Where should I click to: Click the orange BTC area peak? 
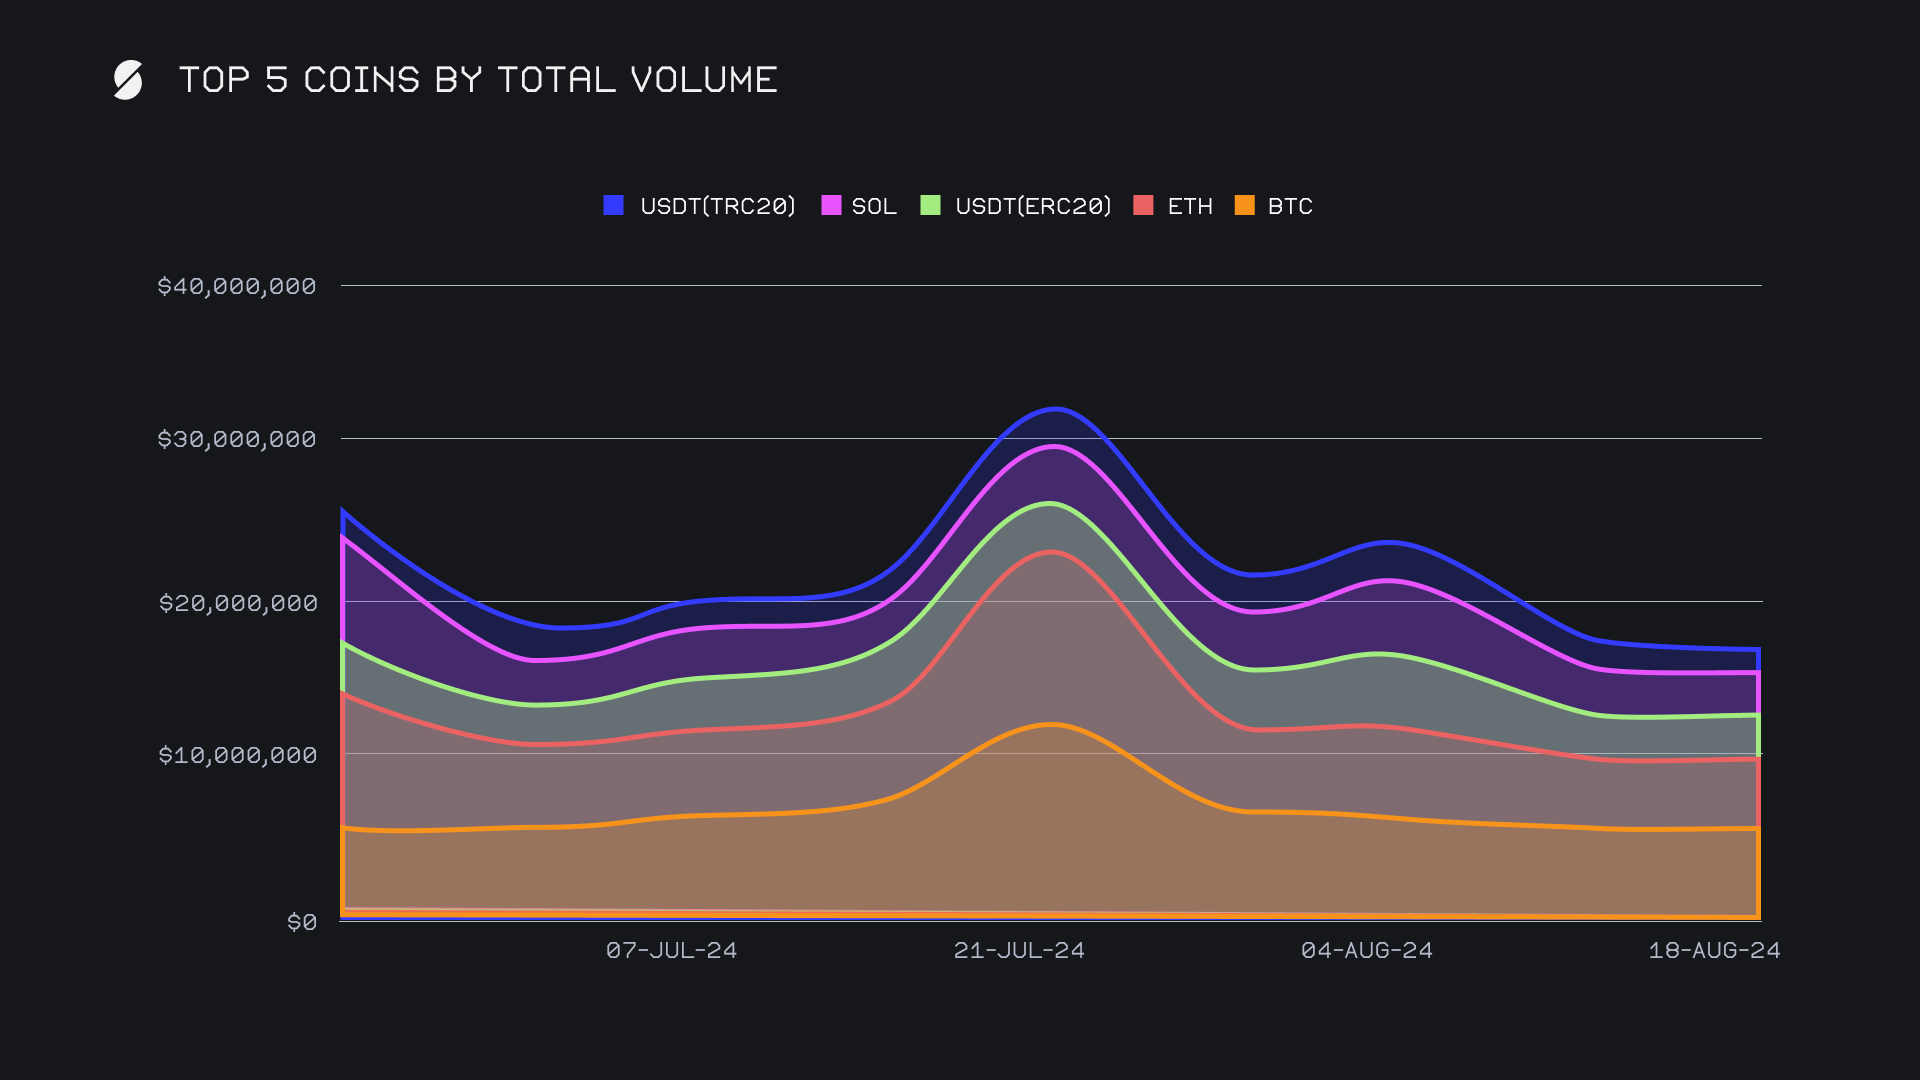pos(1052,725)
